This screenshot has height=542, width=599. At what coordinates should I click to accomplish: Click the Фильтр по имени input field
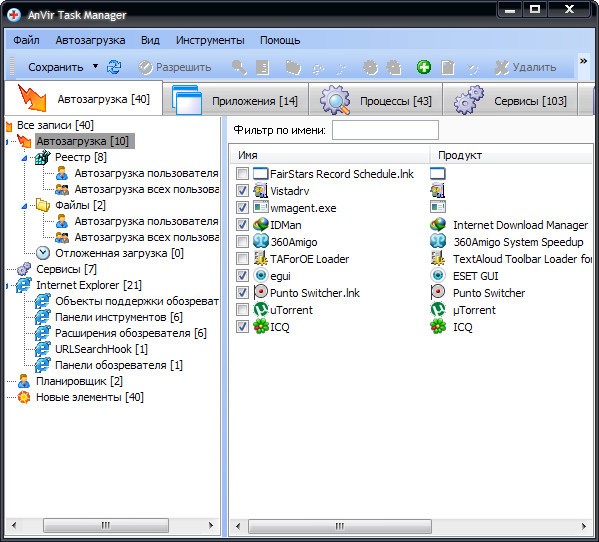(x=385, y=130)
